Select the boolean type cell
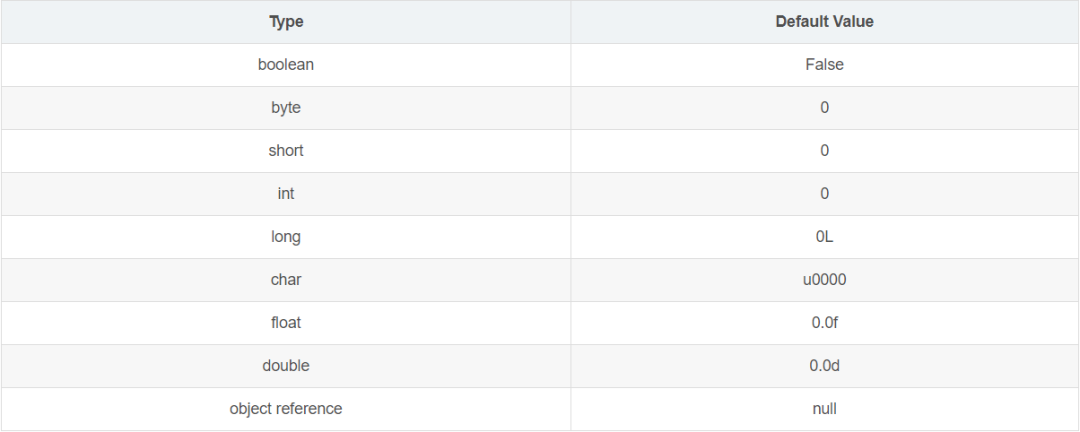The width and height of the screenshot is (1080, 432). [286, 64]
